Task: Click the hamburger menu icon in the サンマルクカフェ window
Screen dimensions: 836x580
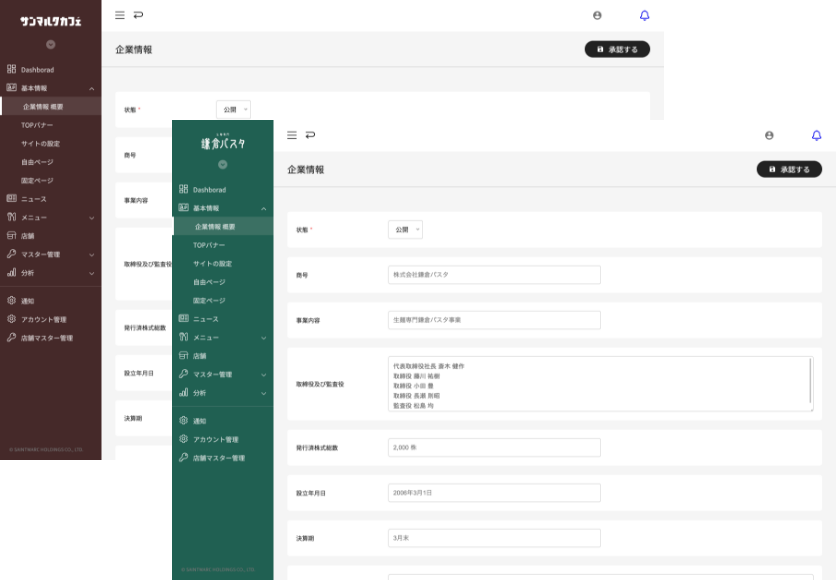Action: 120,15
